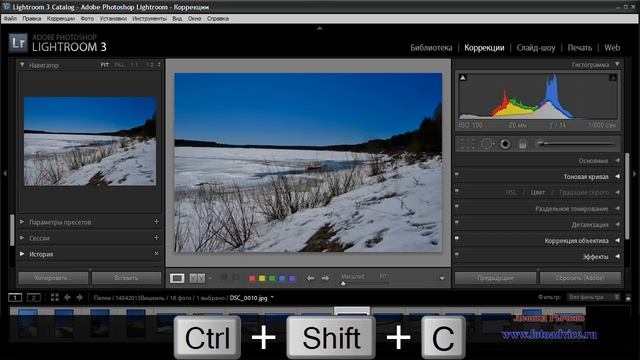The width and height of the screenshot is (640, 360).
Task: Toggle the Раздельное тонирование panel switch
Action: coord(457,206)
